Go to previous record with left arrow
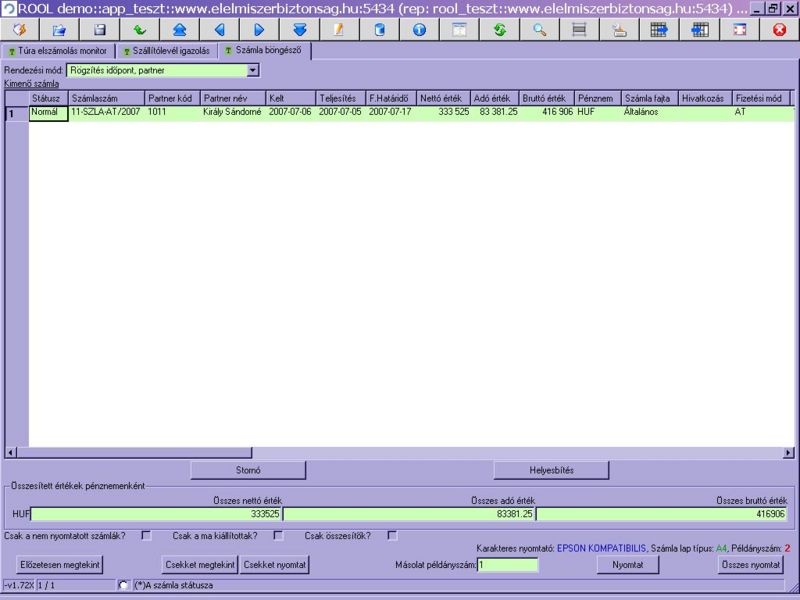Viewport: 800px width, 600px height. pos(219,30)
